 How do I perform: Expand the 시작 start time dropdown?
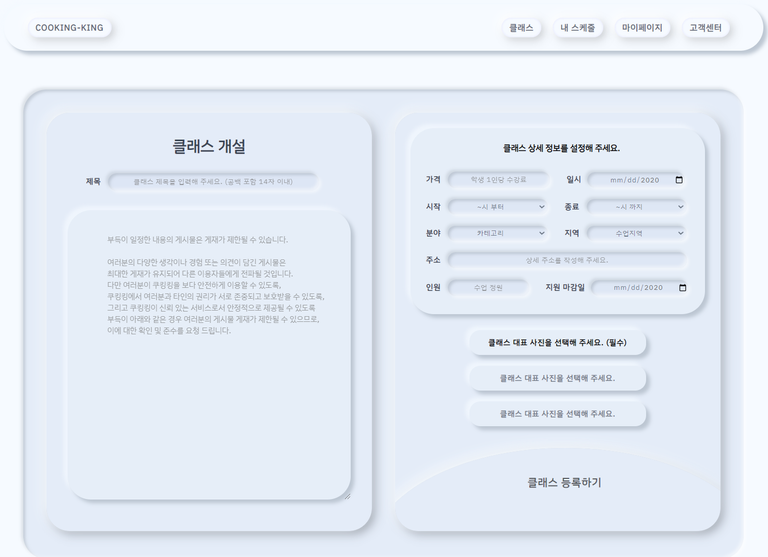(x=498, y=207)
